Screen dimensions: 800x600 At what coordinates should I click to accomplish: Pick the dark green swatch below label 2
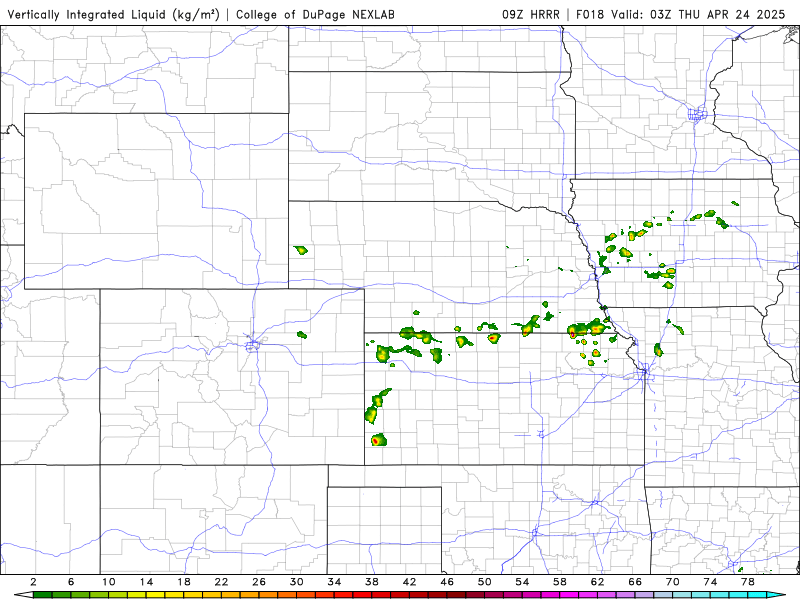coord(43,595)
